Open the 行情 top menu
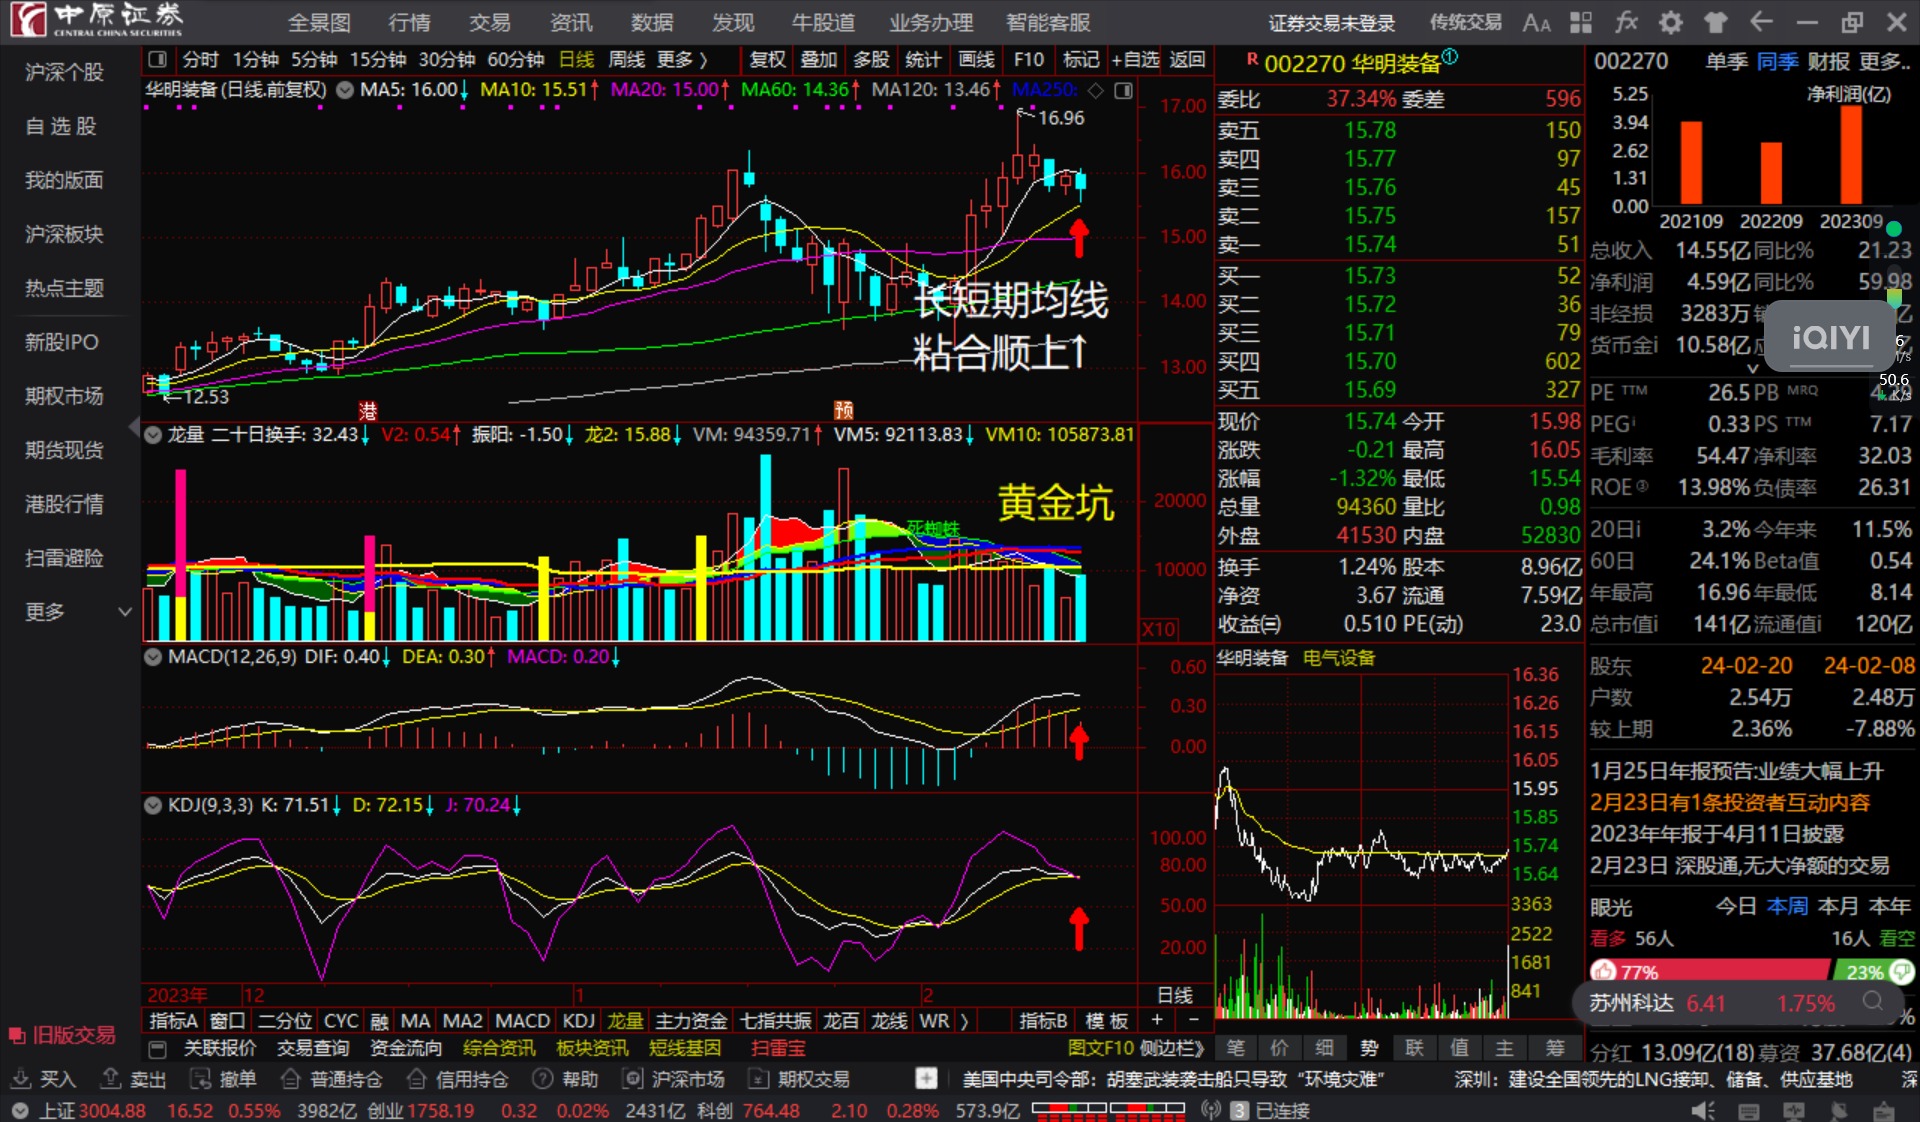 tap(409, 23)
